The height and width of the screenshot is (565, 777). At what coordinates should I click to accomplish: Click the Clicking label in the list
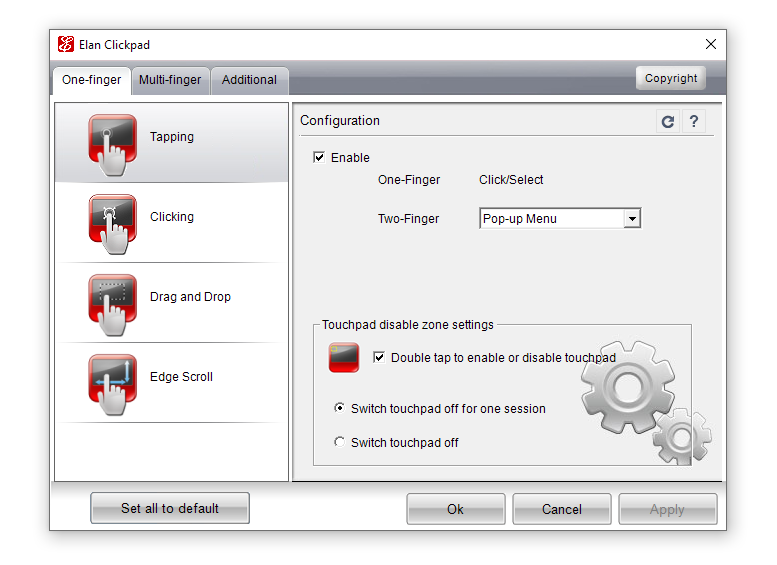(172, 217)
